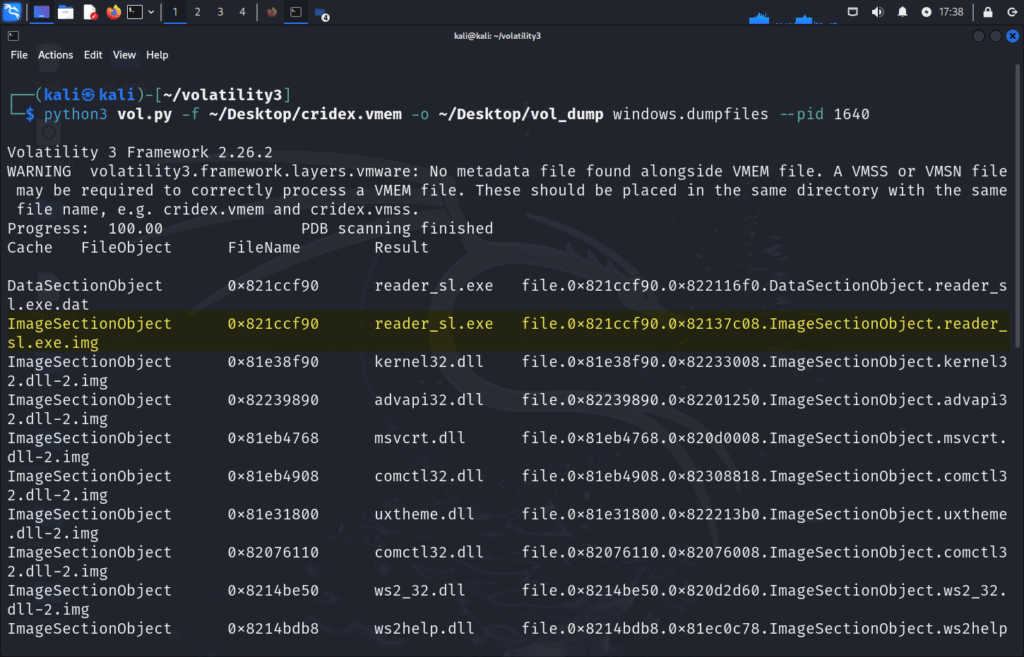Image resolution: width=1024 pixels, height=657 pixels.
Task: Click highlighted 'reader_sl.exe' in ImageSectionObject row
Action: point(434,324)
